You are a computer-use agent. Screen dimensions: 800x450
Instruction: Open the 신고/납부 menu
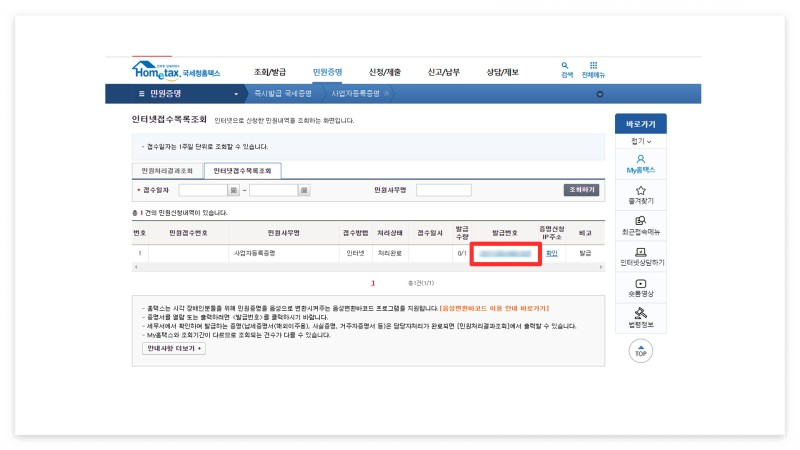pos(443,72)
